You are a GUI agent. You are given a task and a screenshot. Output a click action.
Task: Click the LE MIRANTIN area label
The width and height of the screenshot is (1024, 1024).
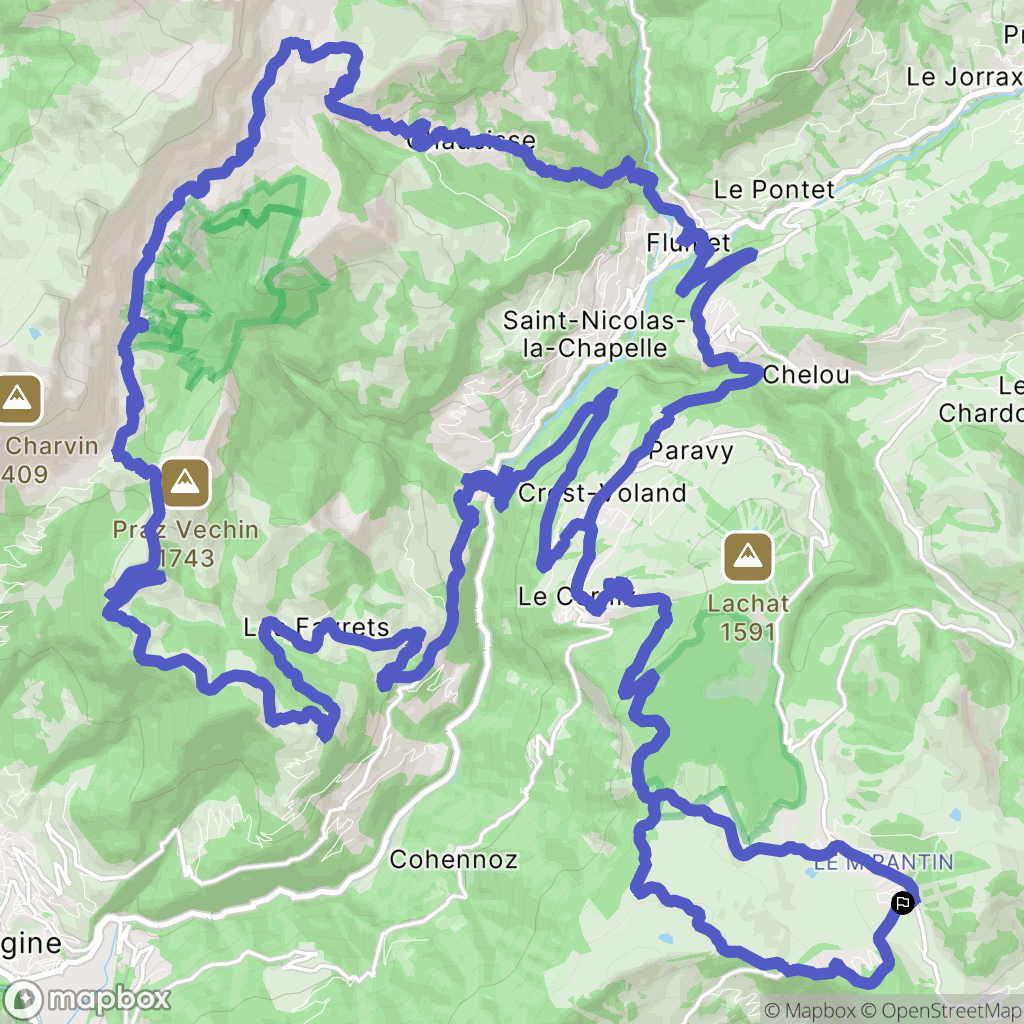(x=883, y=863)
